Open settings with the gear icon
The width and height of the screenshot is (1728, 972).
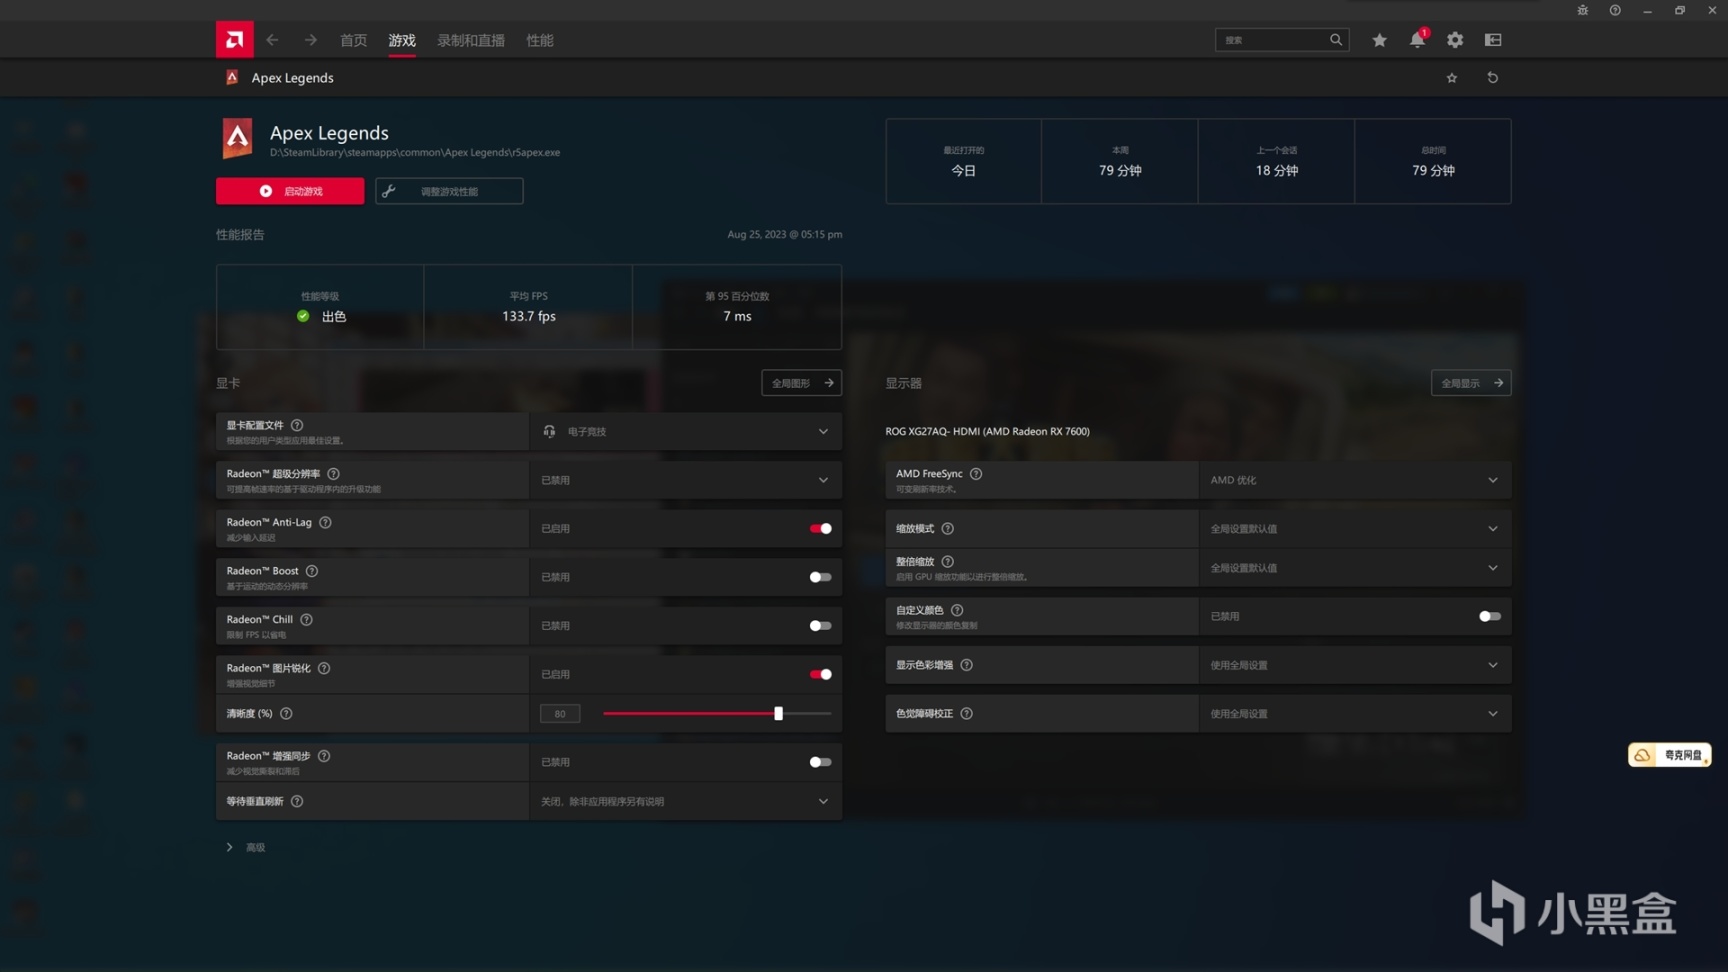click(x=1455, y=40)
